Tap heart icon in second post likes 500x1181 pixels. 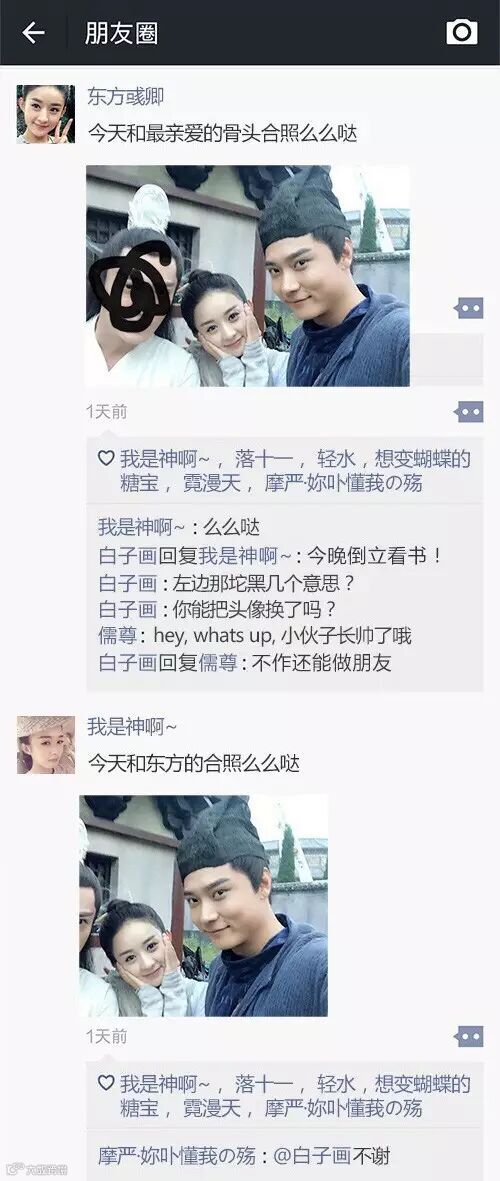click(106, 1083)
